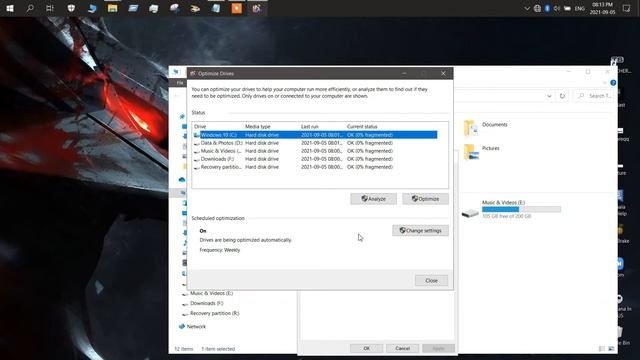
Task: Open Task View in the taskbar
Action: [50, 8]
